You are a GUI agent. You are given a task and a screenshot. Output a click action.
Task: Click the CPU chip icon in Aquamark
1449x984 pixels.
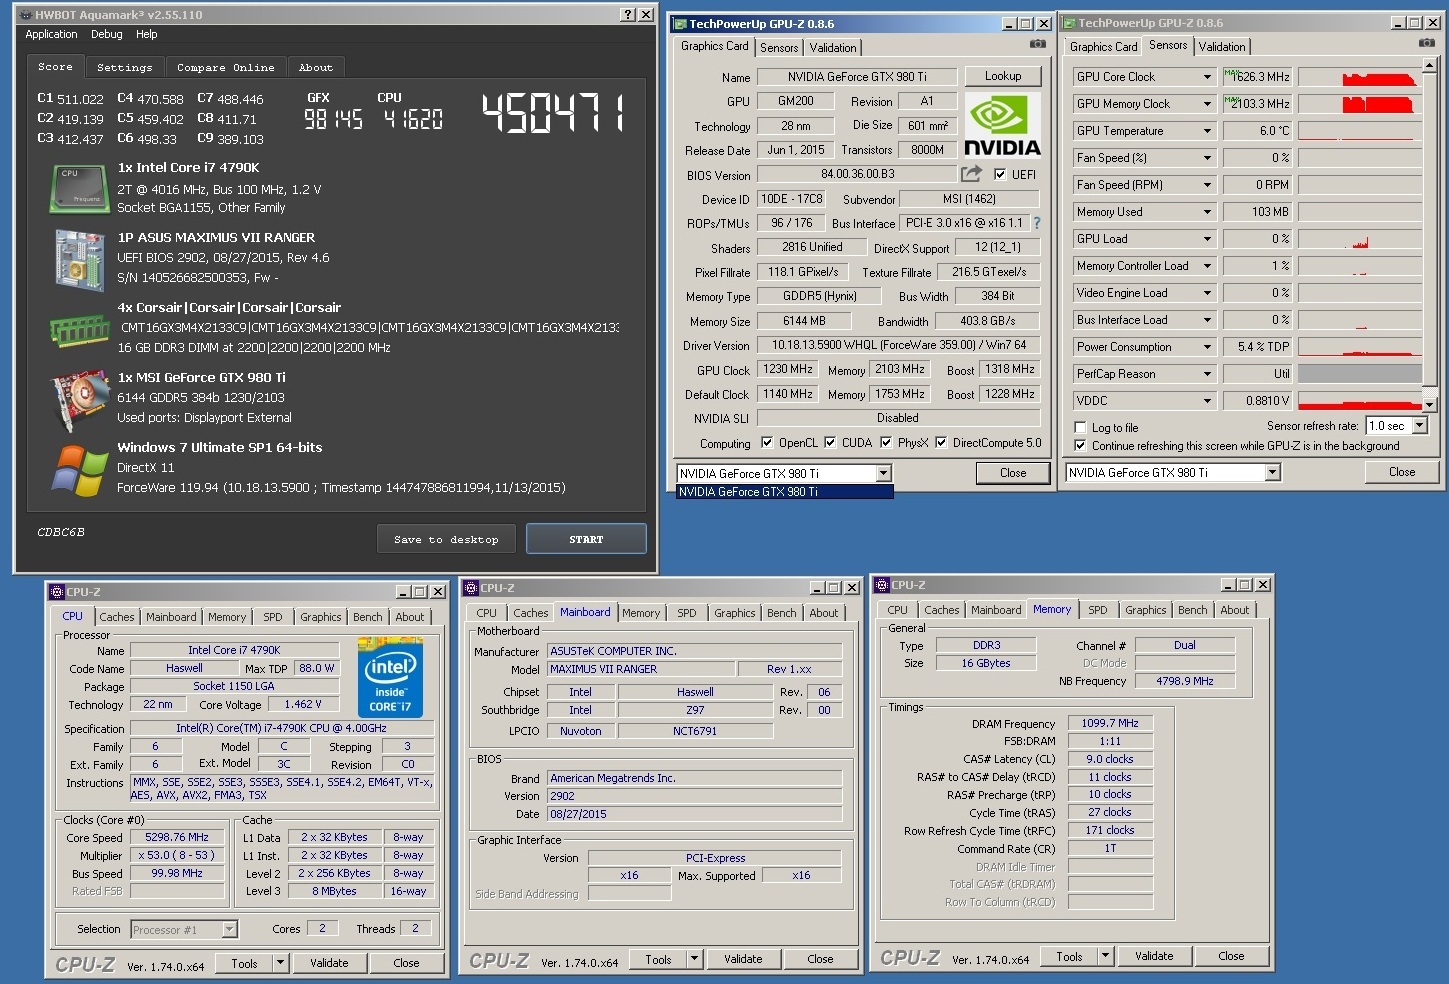point(79,189)
